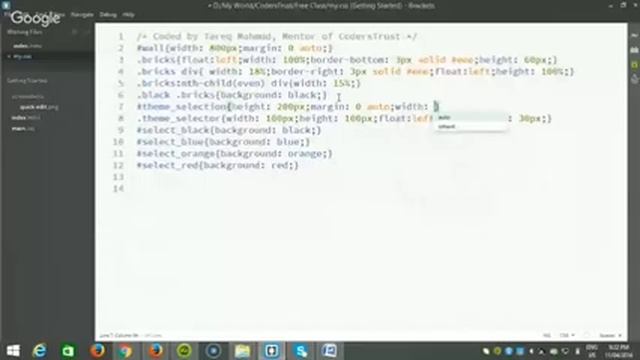Open the Getting Started project dropdown
Screen dimensions: 640x360
click(x=27, y=81)
